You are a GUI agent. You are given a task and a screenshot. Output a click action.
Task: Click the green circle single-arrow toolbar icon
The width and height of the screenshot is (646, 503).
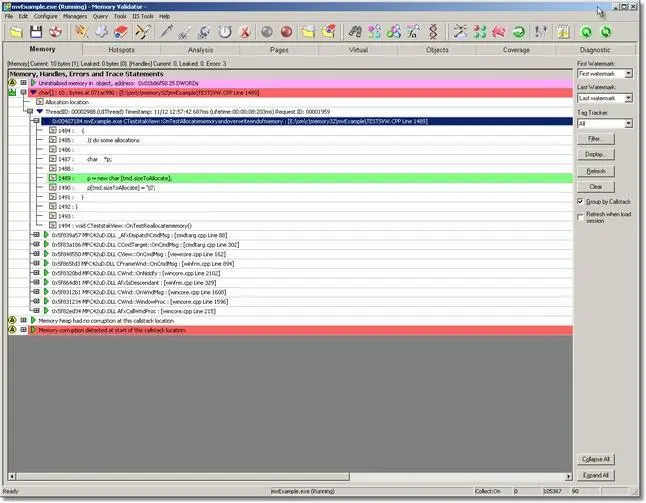coord(519,32)
